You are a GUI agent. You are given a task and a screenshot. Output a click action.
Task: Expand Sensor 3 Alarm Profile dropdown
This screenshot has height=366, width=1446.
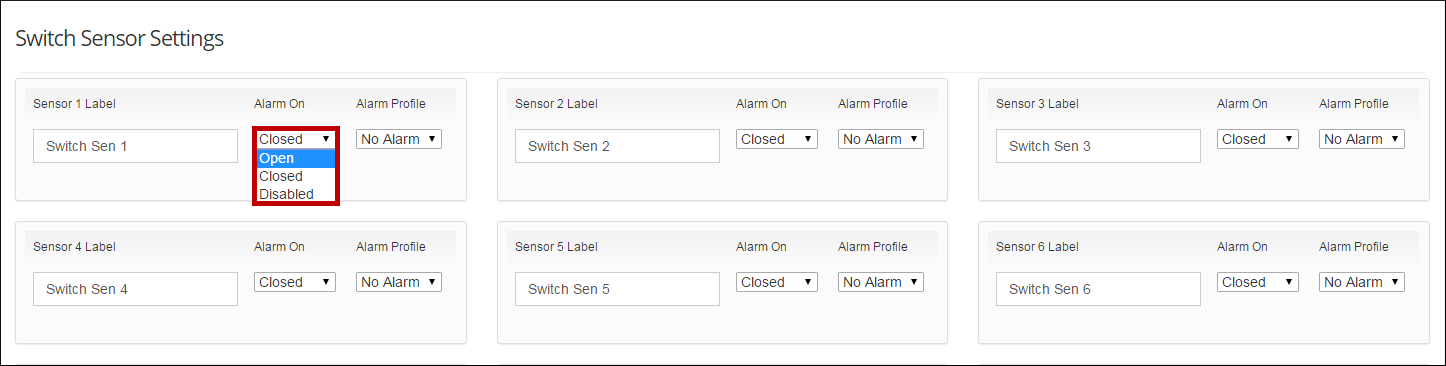[1362, 139]
